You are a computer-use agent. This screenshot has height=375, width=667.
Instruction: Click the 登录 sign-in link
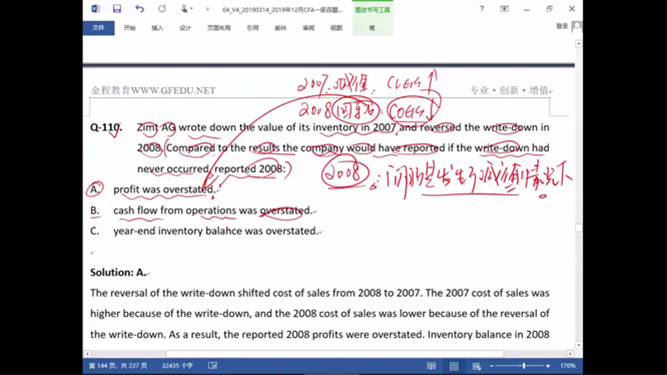[x=562, y=26]
